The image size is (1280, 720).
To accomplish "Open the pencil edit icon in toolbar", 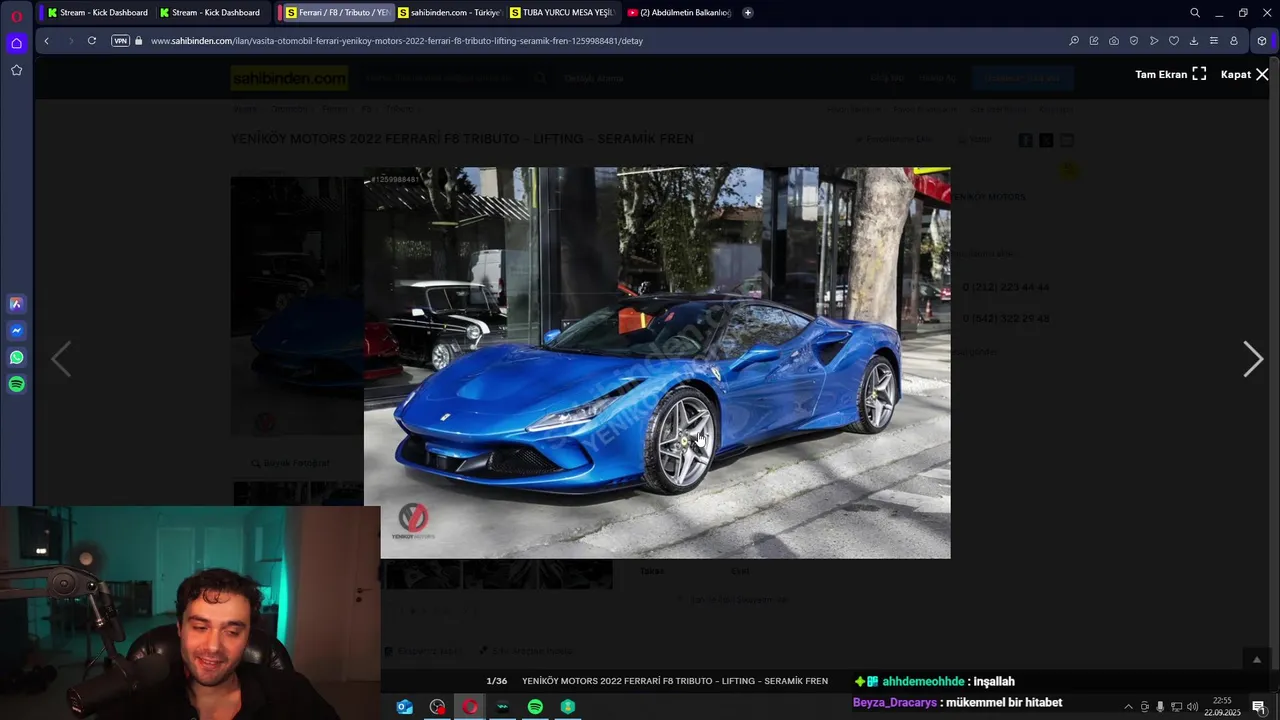I will tap(1094, 41).
